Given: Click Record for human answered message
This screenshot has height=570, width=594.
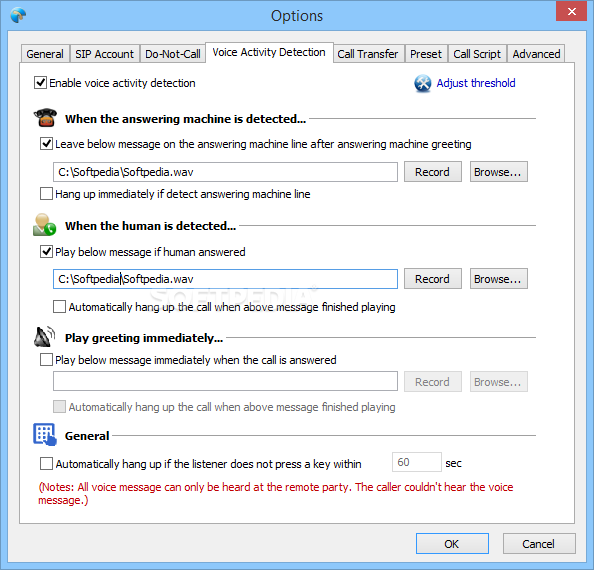Looking at the screenshot, I should click(433, 279).
